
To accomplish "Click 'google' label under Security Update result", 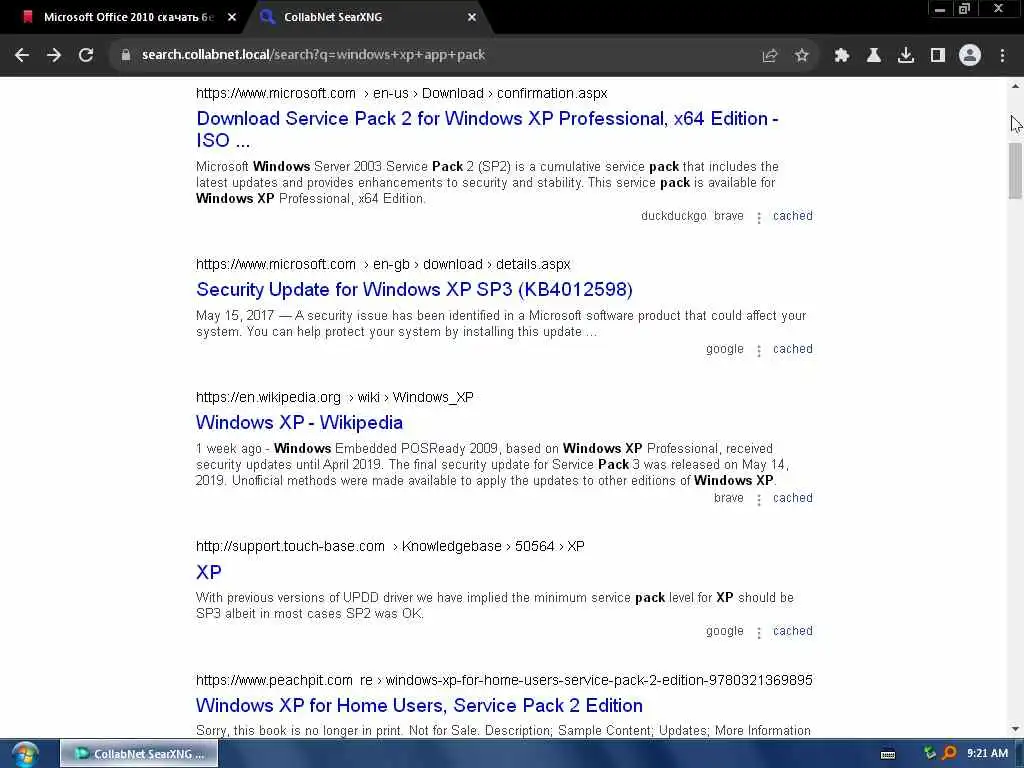I will coord(725,349).
